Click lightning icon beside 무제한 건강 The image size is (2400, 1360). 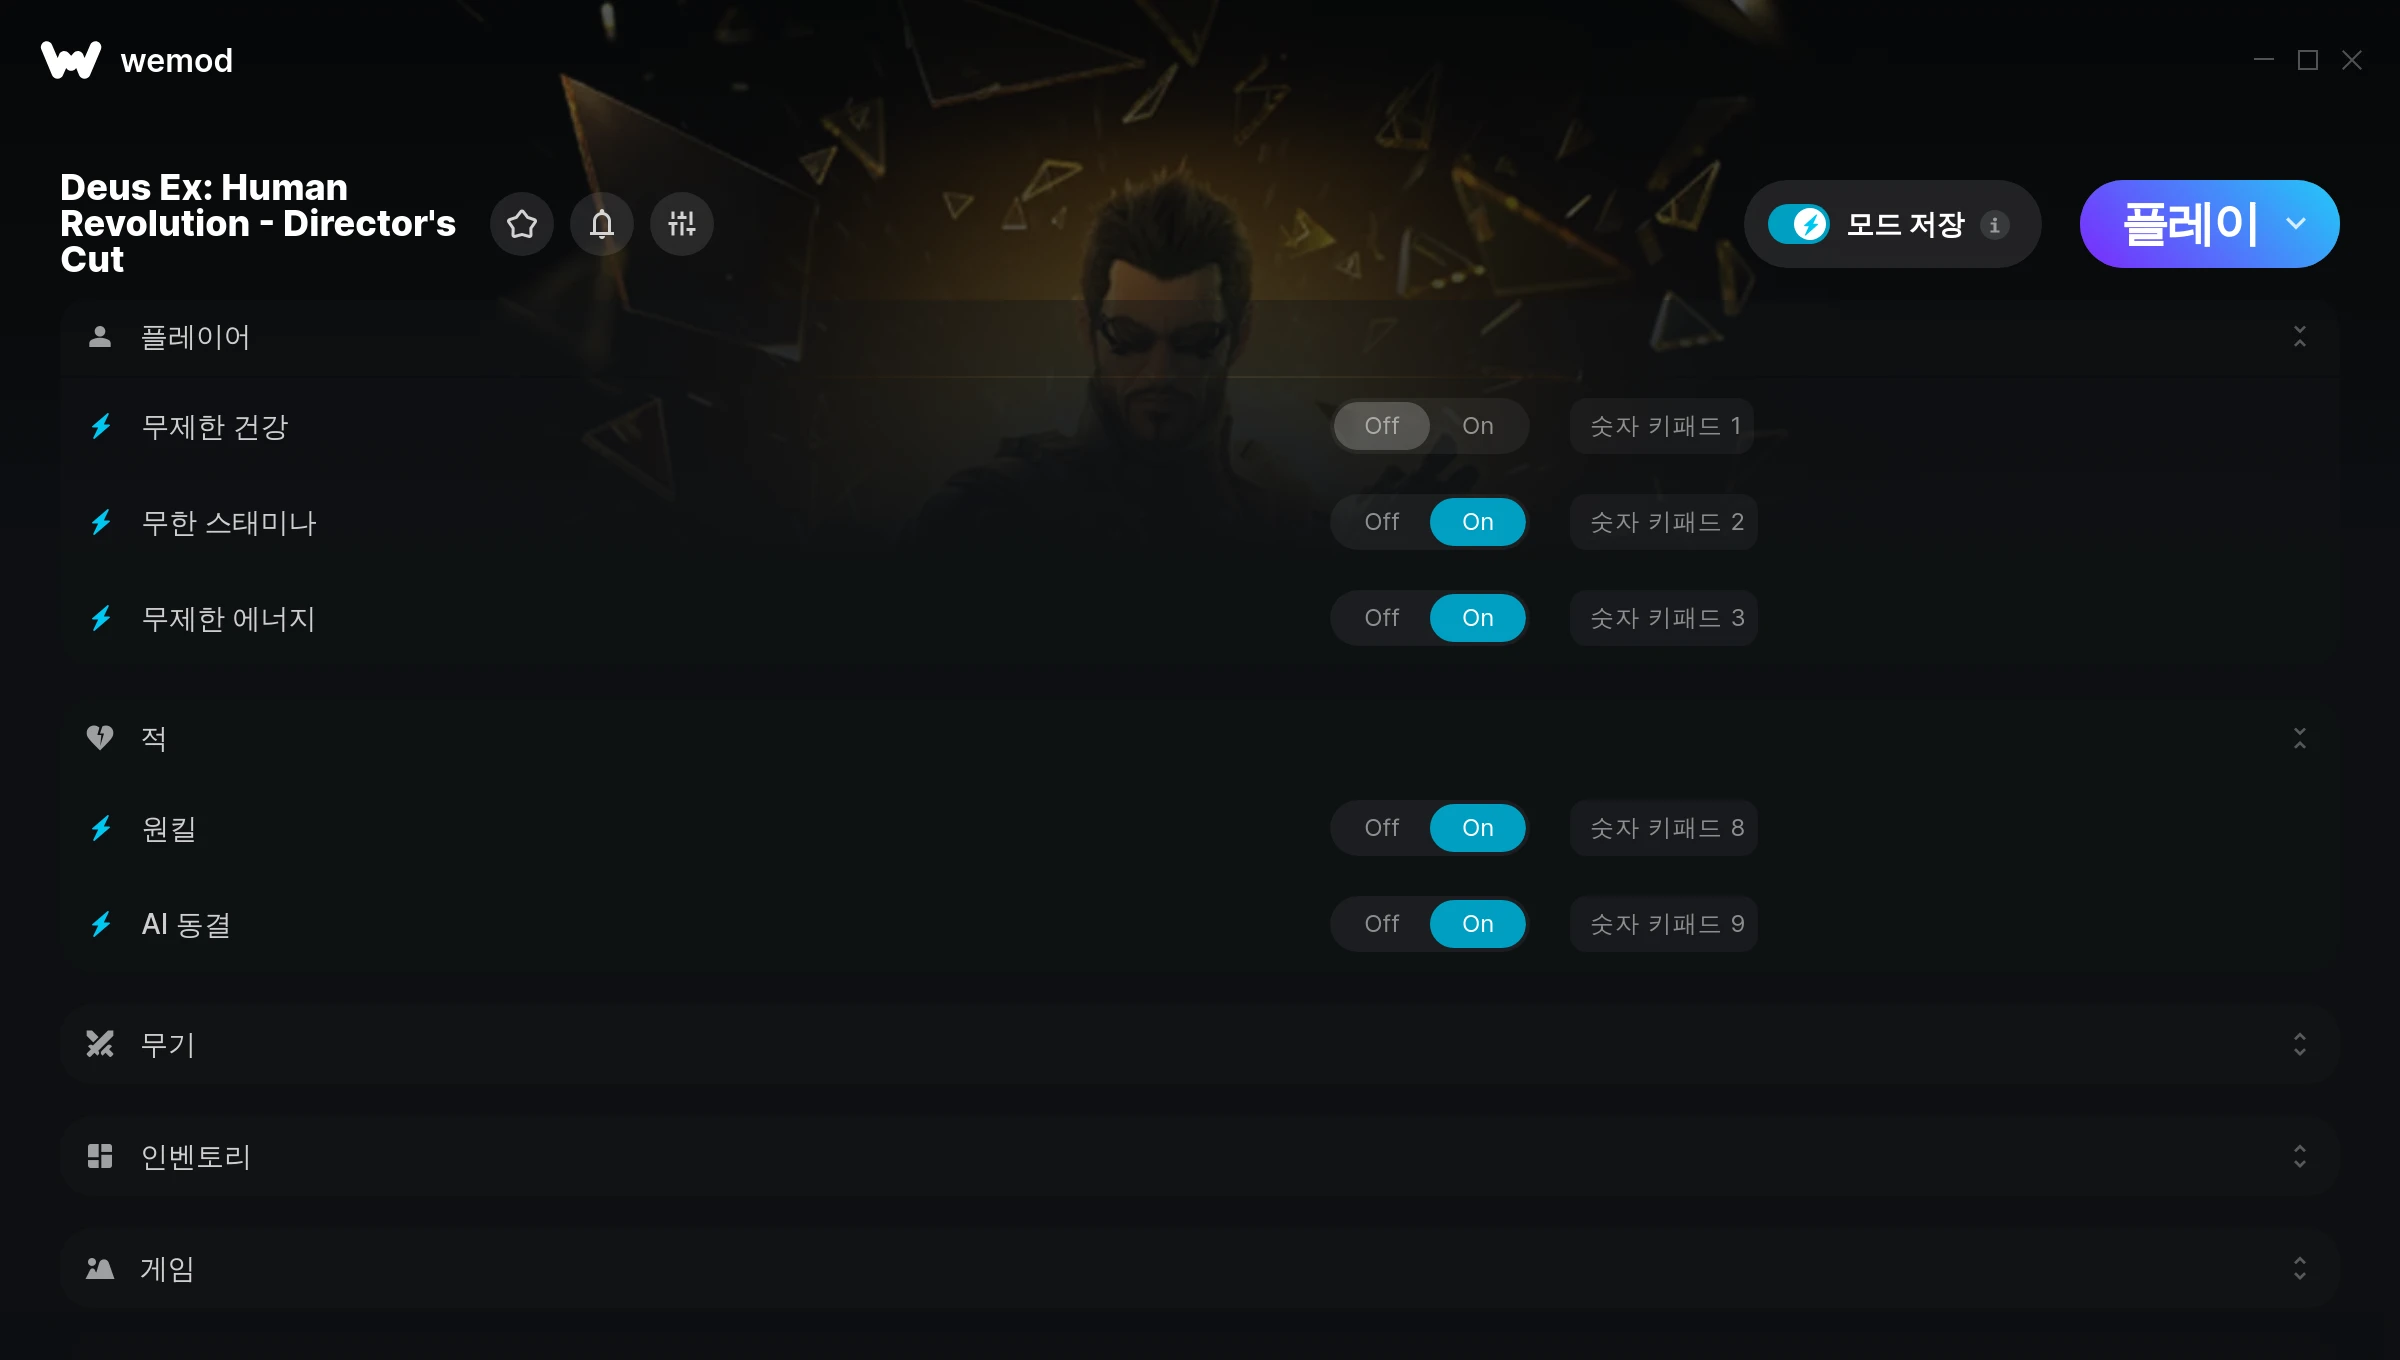click(x=101, y=427)
